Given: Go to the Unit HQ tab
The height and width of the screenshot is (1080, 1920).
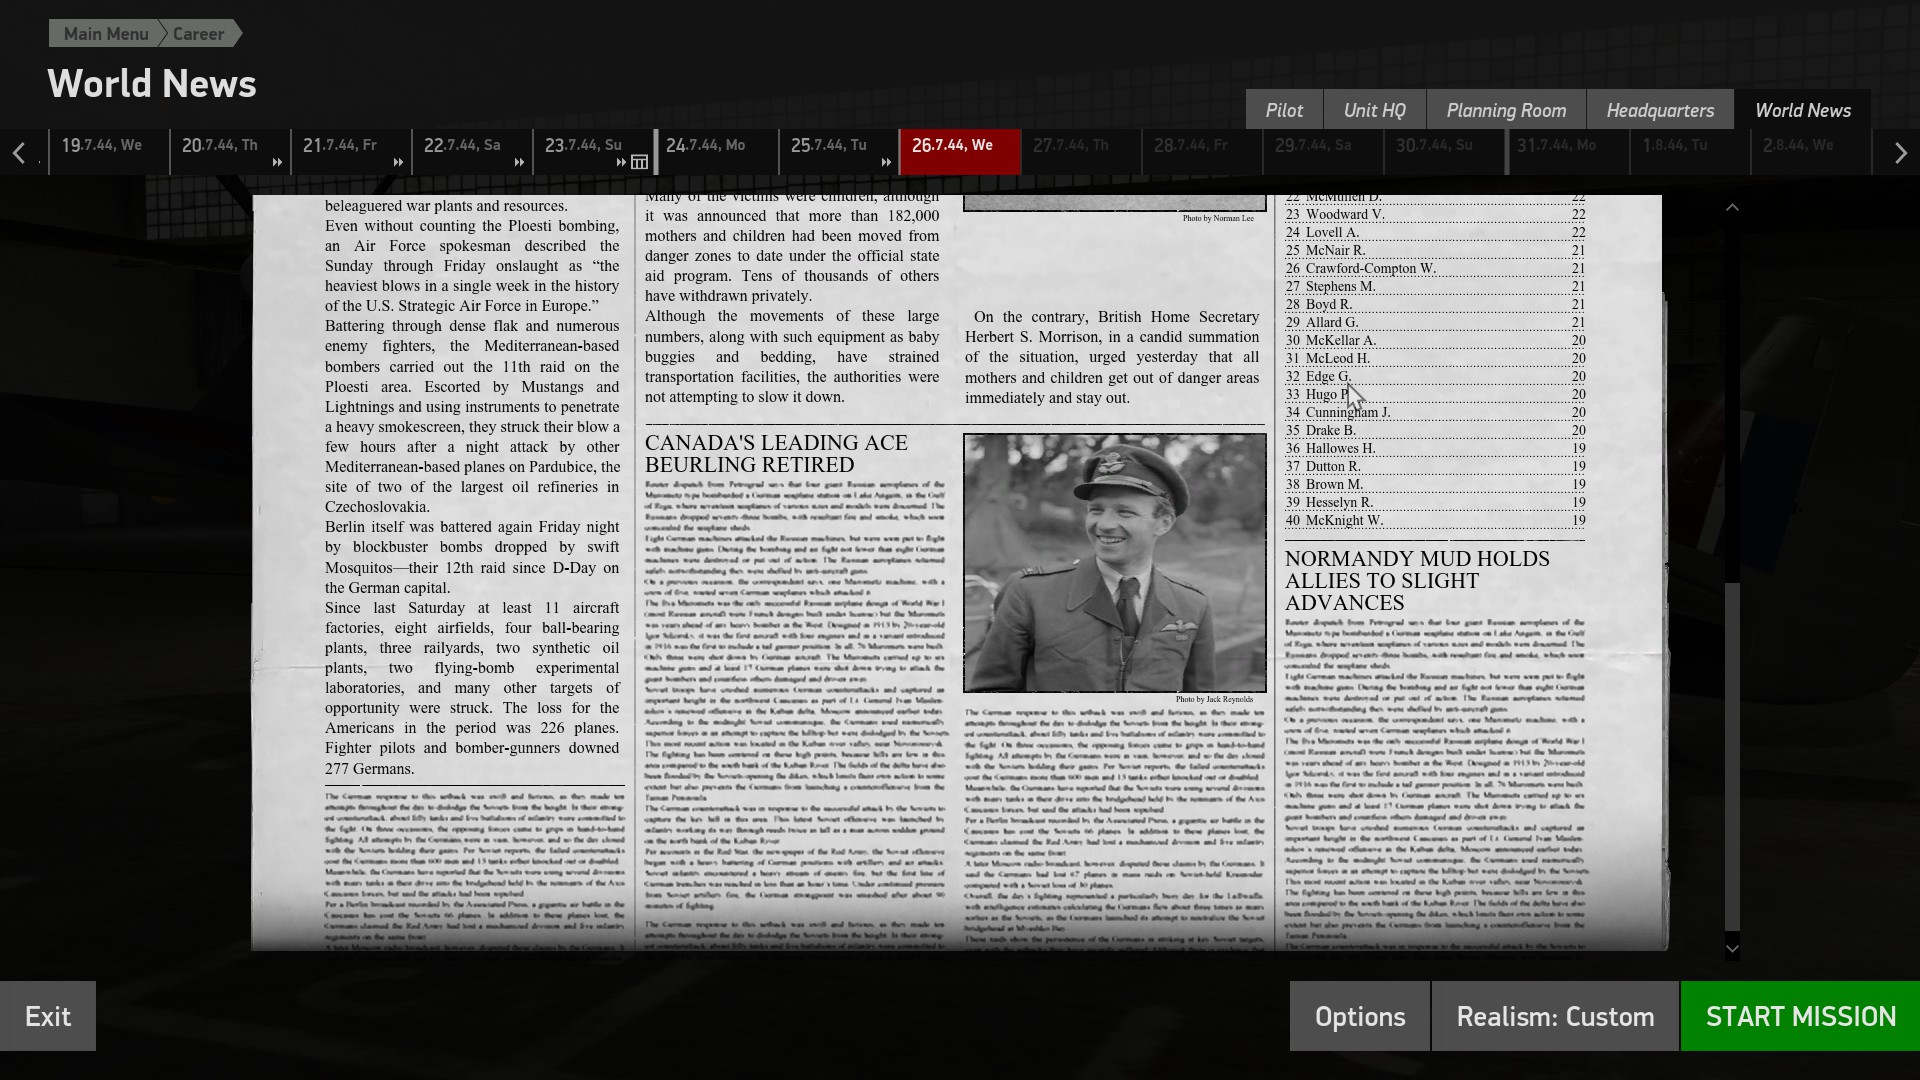Looking at the screenshot, I should click(x=1374, y=110).
